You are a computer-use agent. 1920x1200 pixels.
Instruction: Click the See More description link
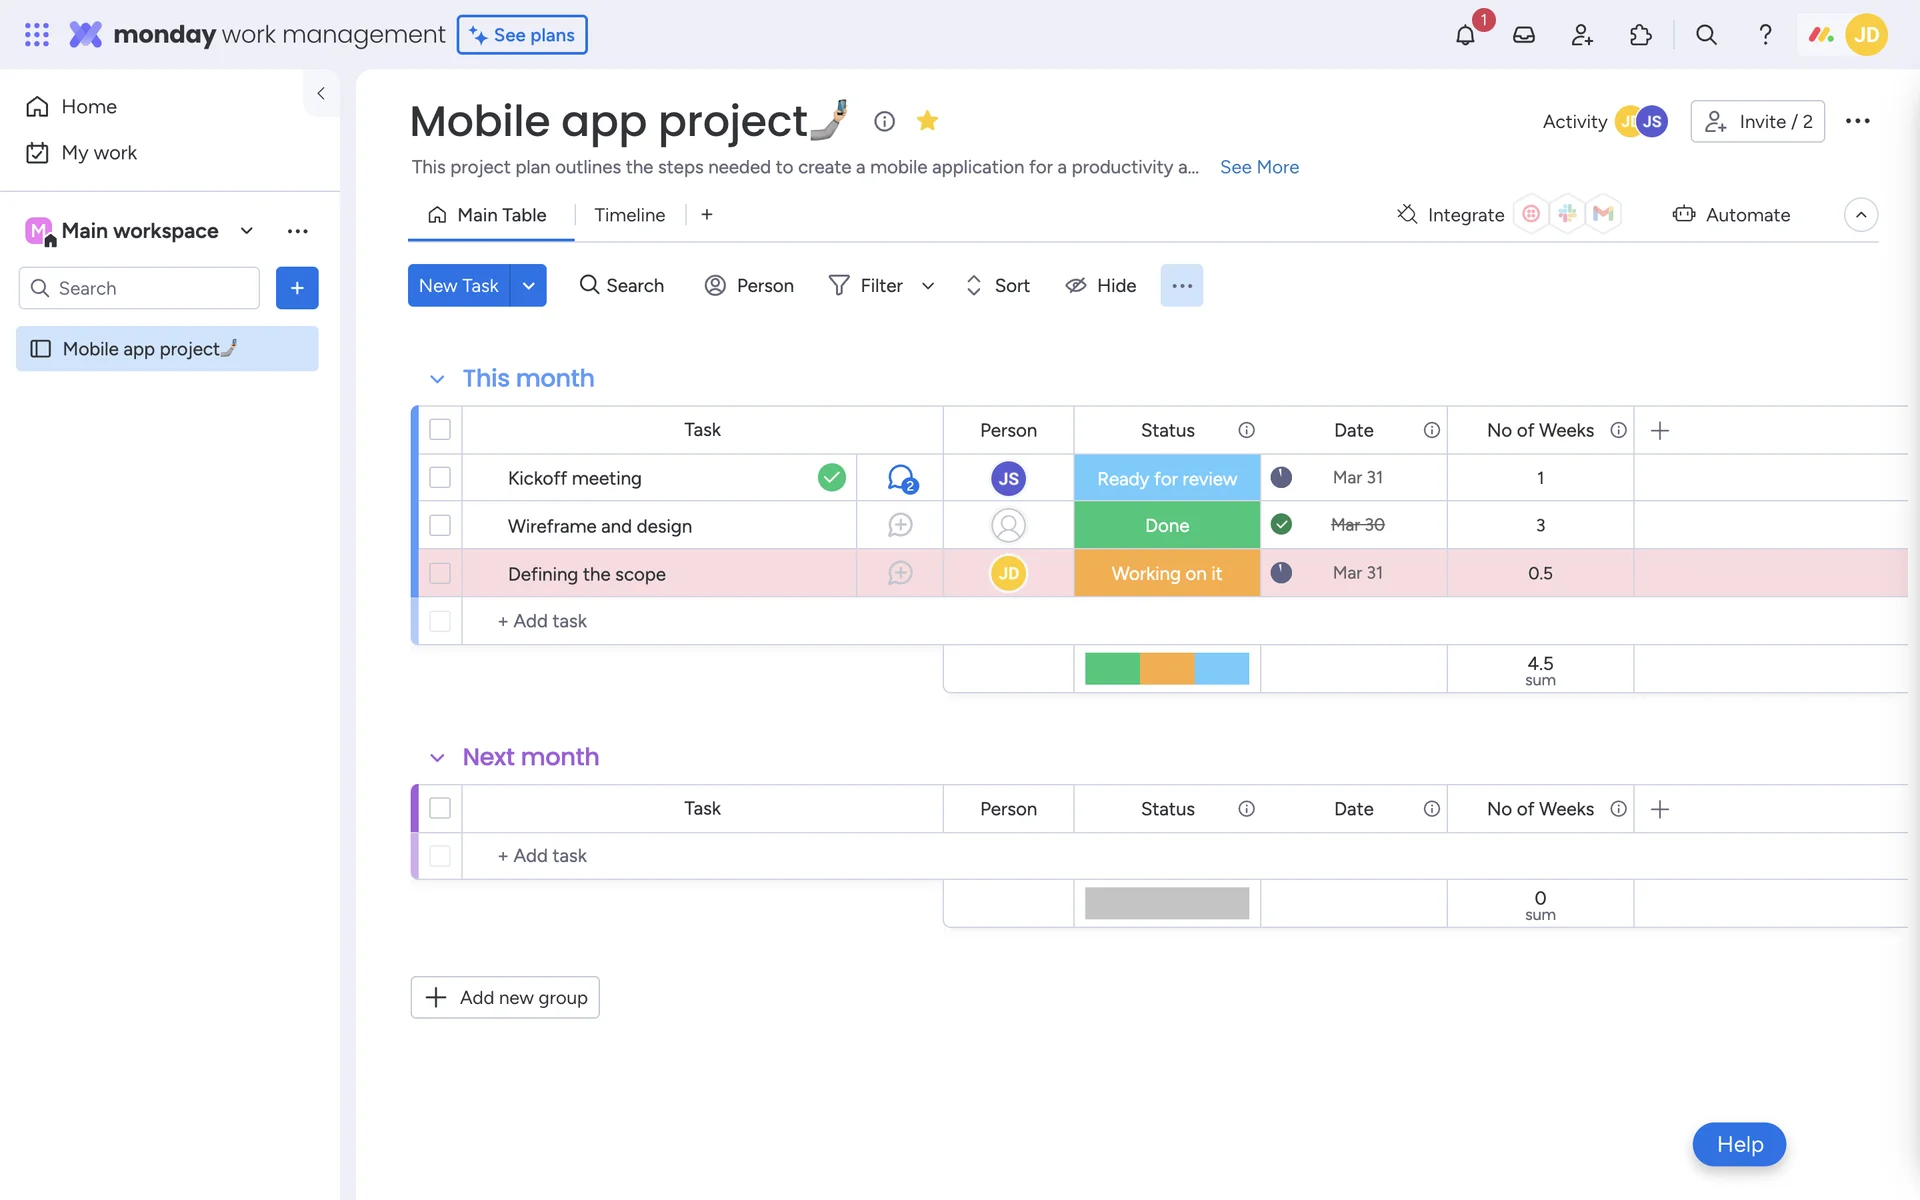pyautogui.click(x=1259, y=167)
